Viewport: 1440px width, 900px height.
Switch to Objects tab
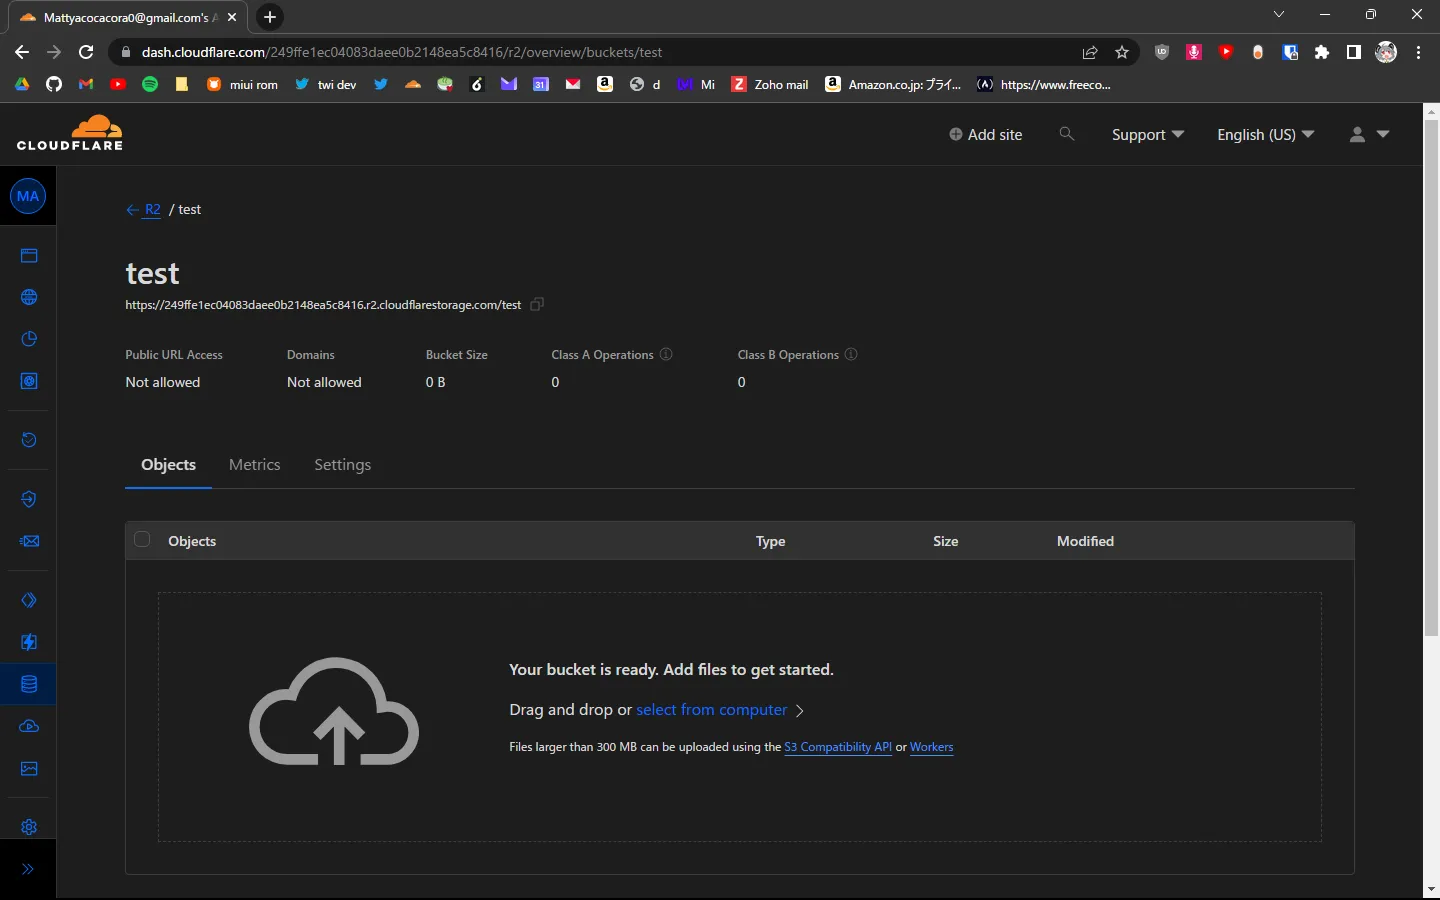[x=168, y=465]
